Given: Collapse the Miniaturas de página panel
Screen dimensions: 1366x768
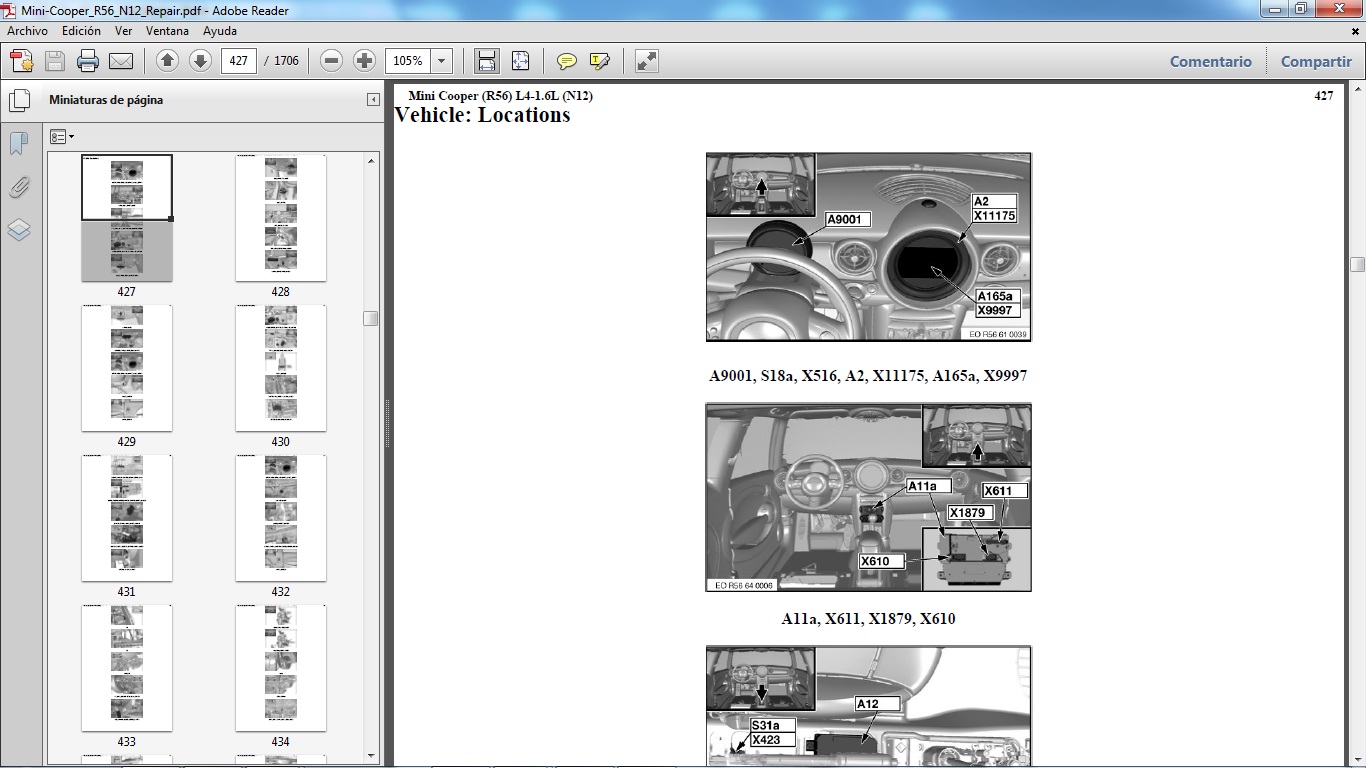Looking at the screenshot, I should [373, 100].
